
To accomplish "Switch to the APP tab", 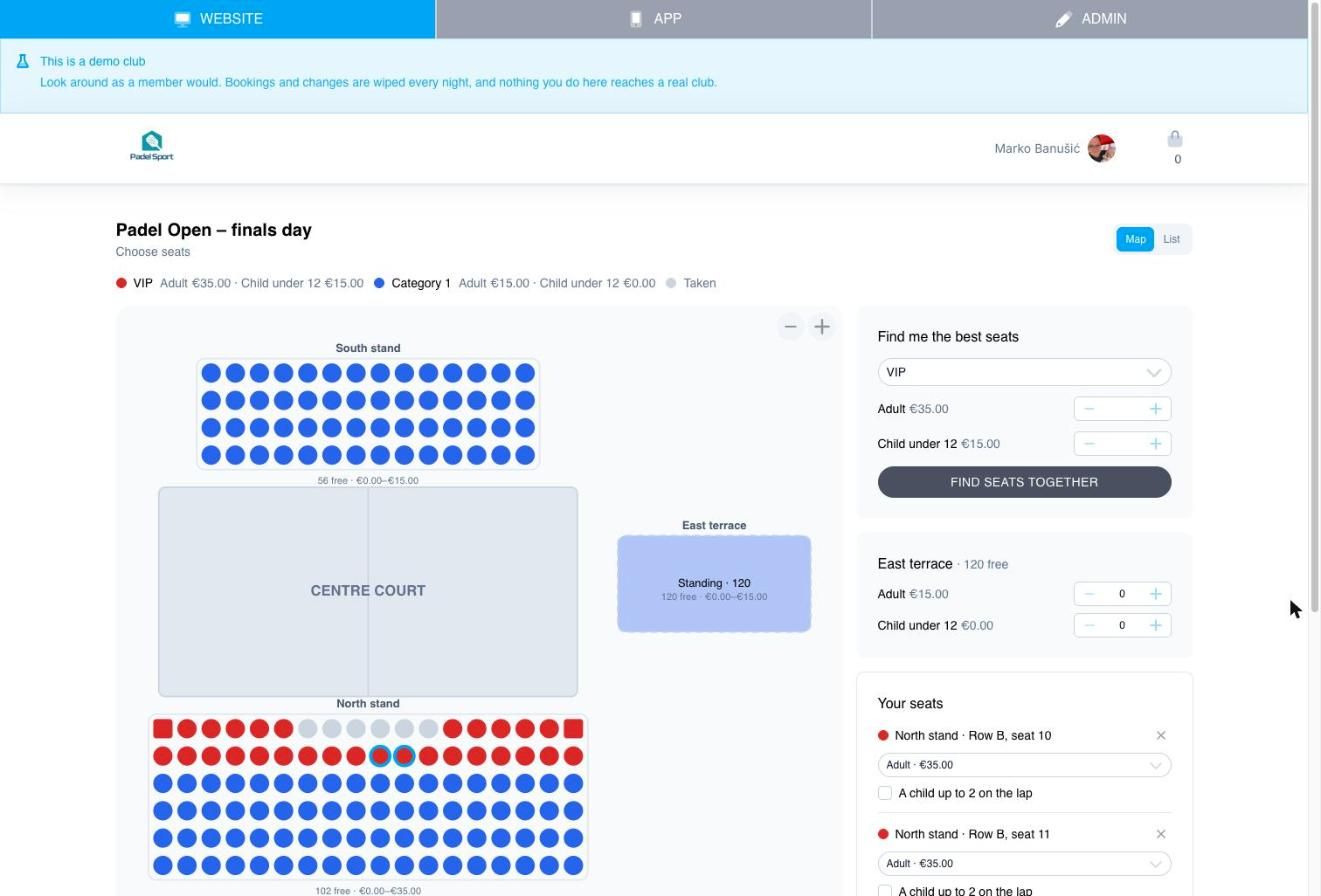I will [654, 19].
